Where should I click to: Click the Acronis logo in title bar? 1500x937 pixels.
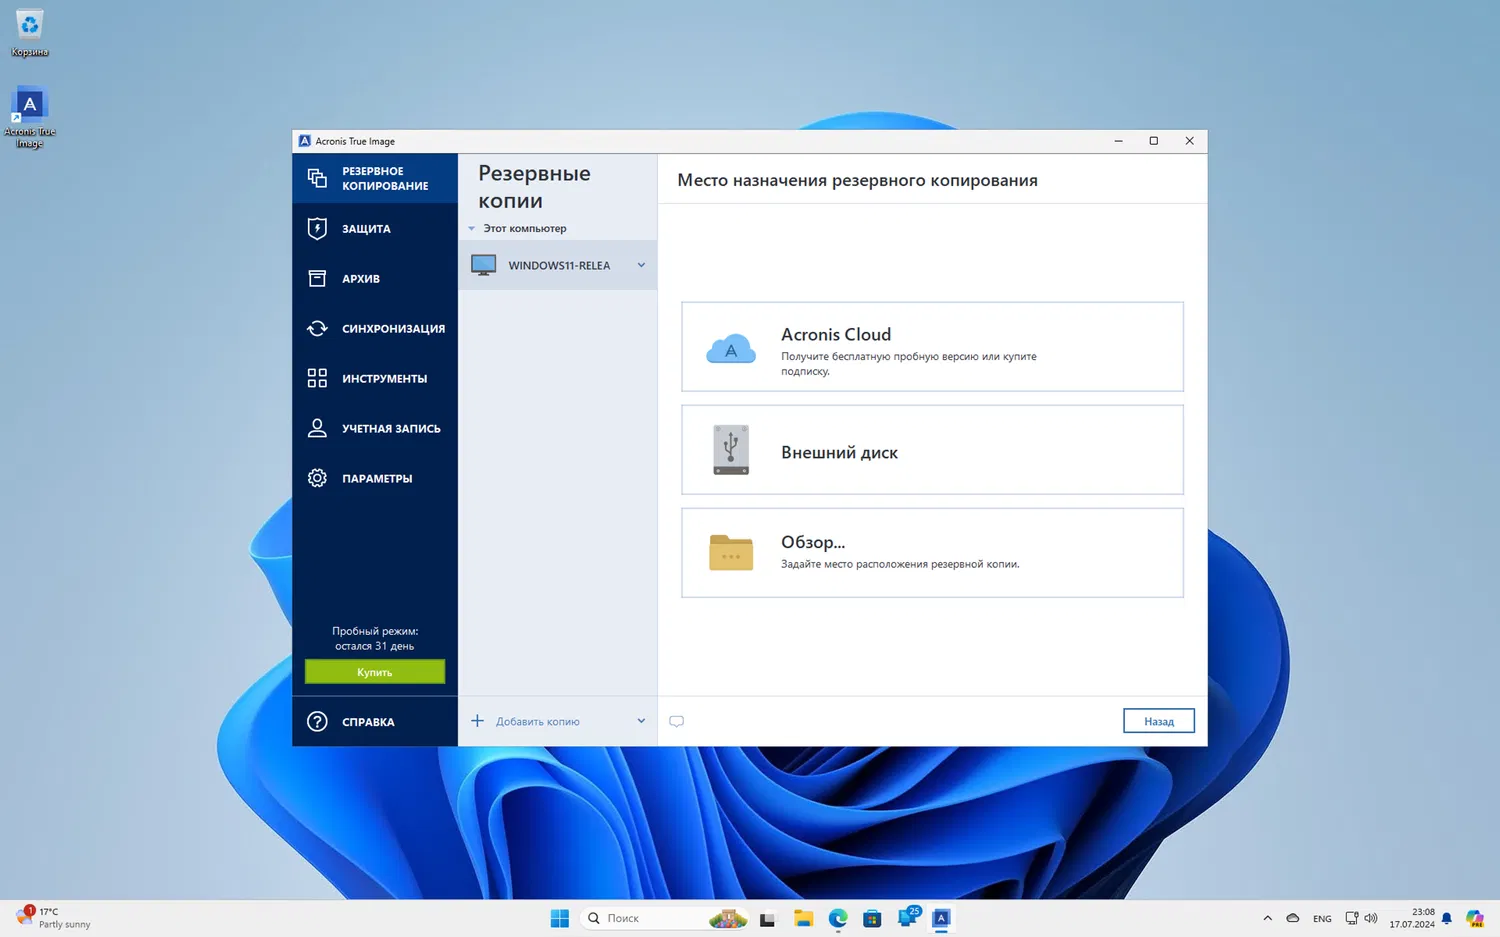(305, 141)
